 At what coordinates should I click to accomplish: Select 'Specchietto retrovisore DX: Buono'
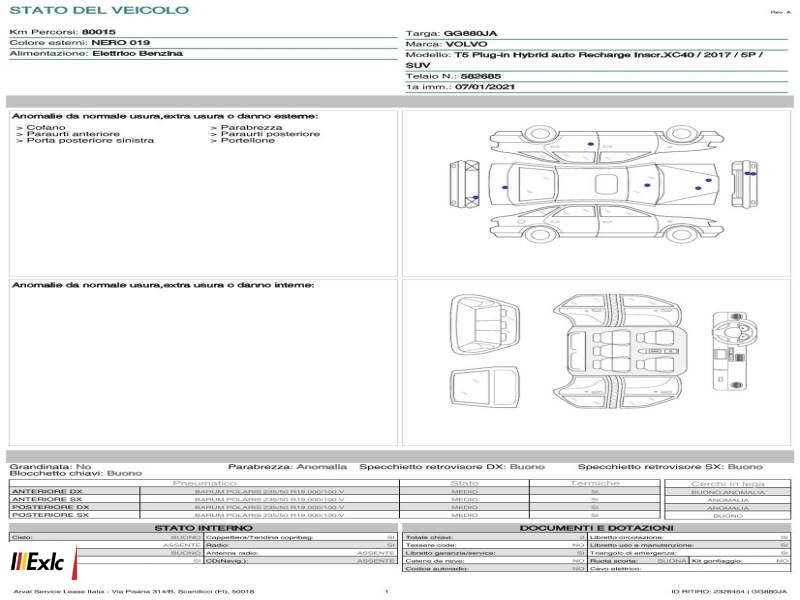[x=452, y=466]
